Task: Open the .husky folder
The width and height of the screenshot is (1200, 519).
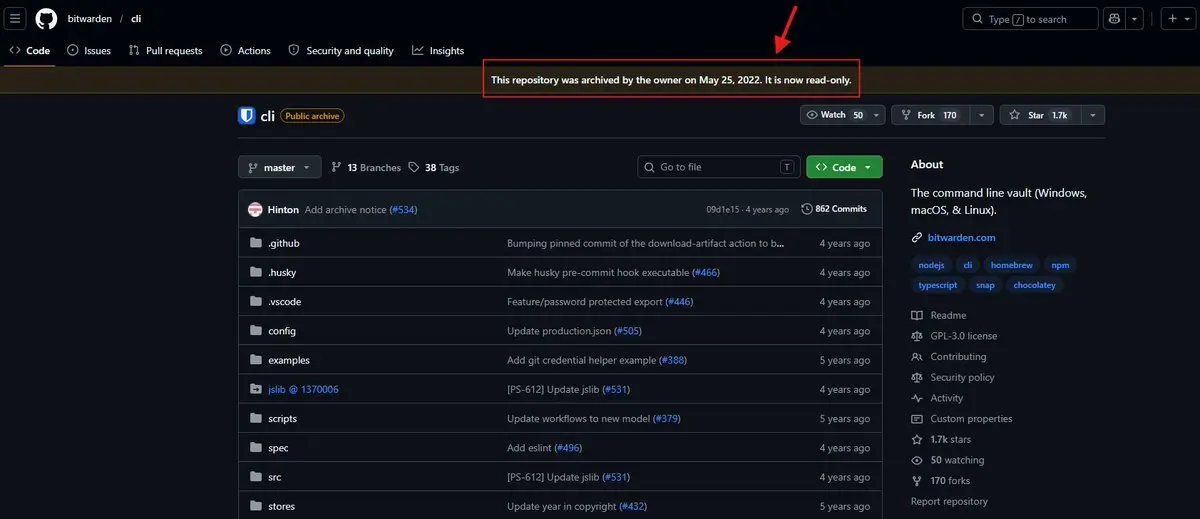Action: [282, 272]
